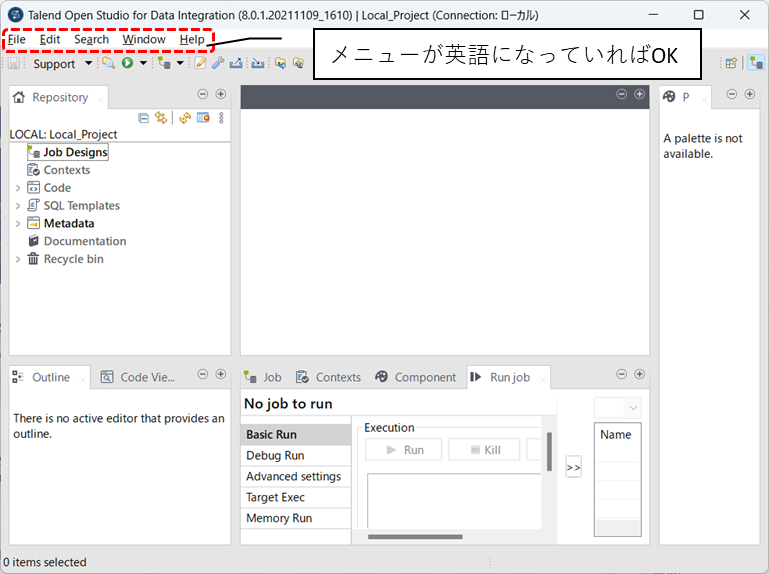Image resolution: width=769 pixels, height=574 pixels.
Task: Click horizontal scrollbar in Execution area
Action: (415, 537)
